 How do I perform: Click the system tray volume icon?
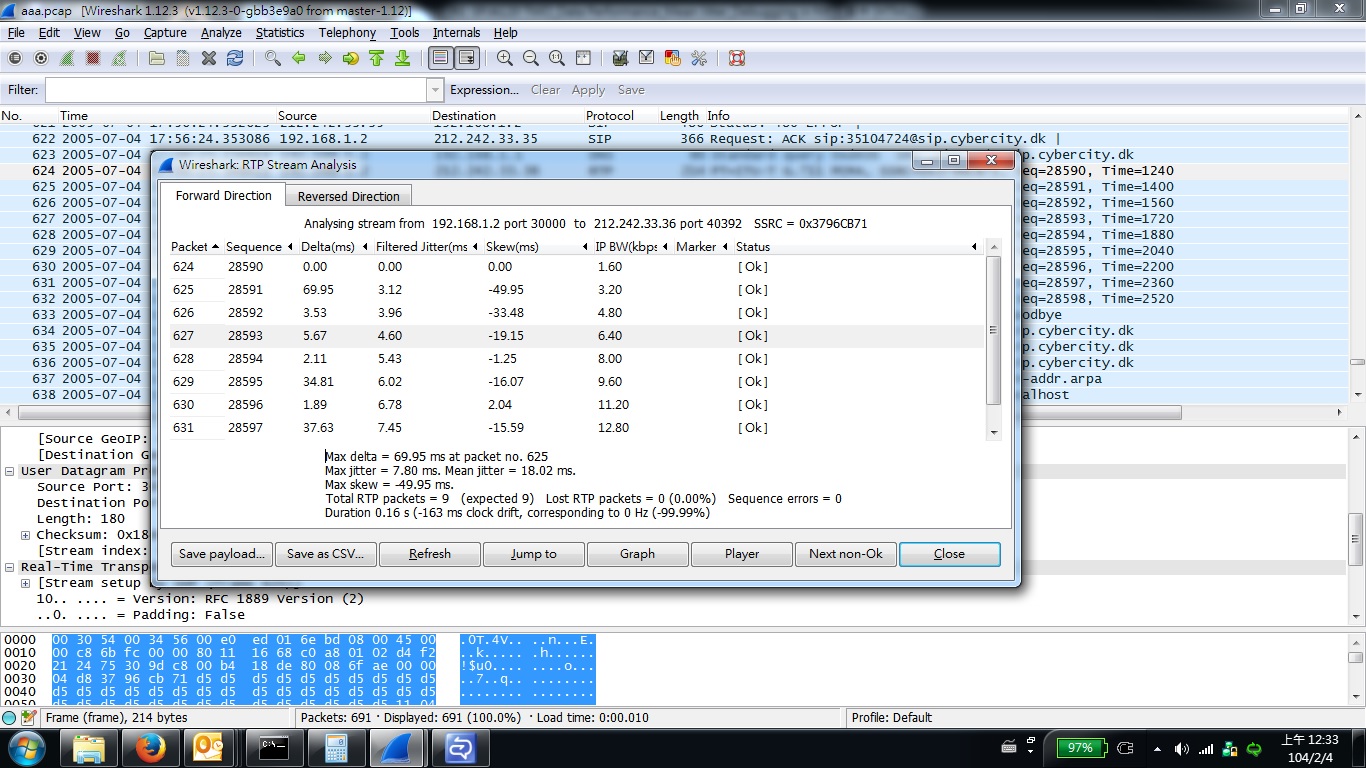pos(1181,749)
